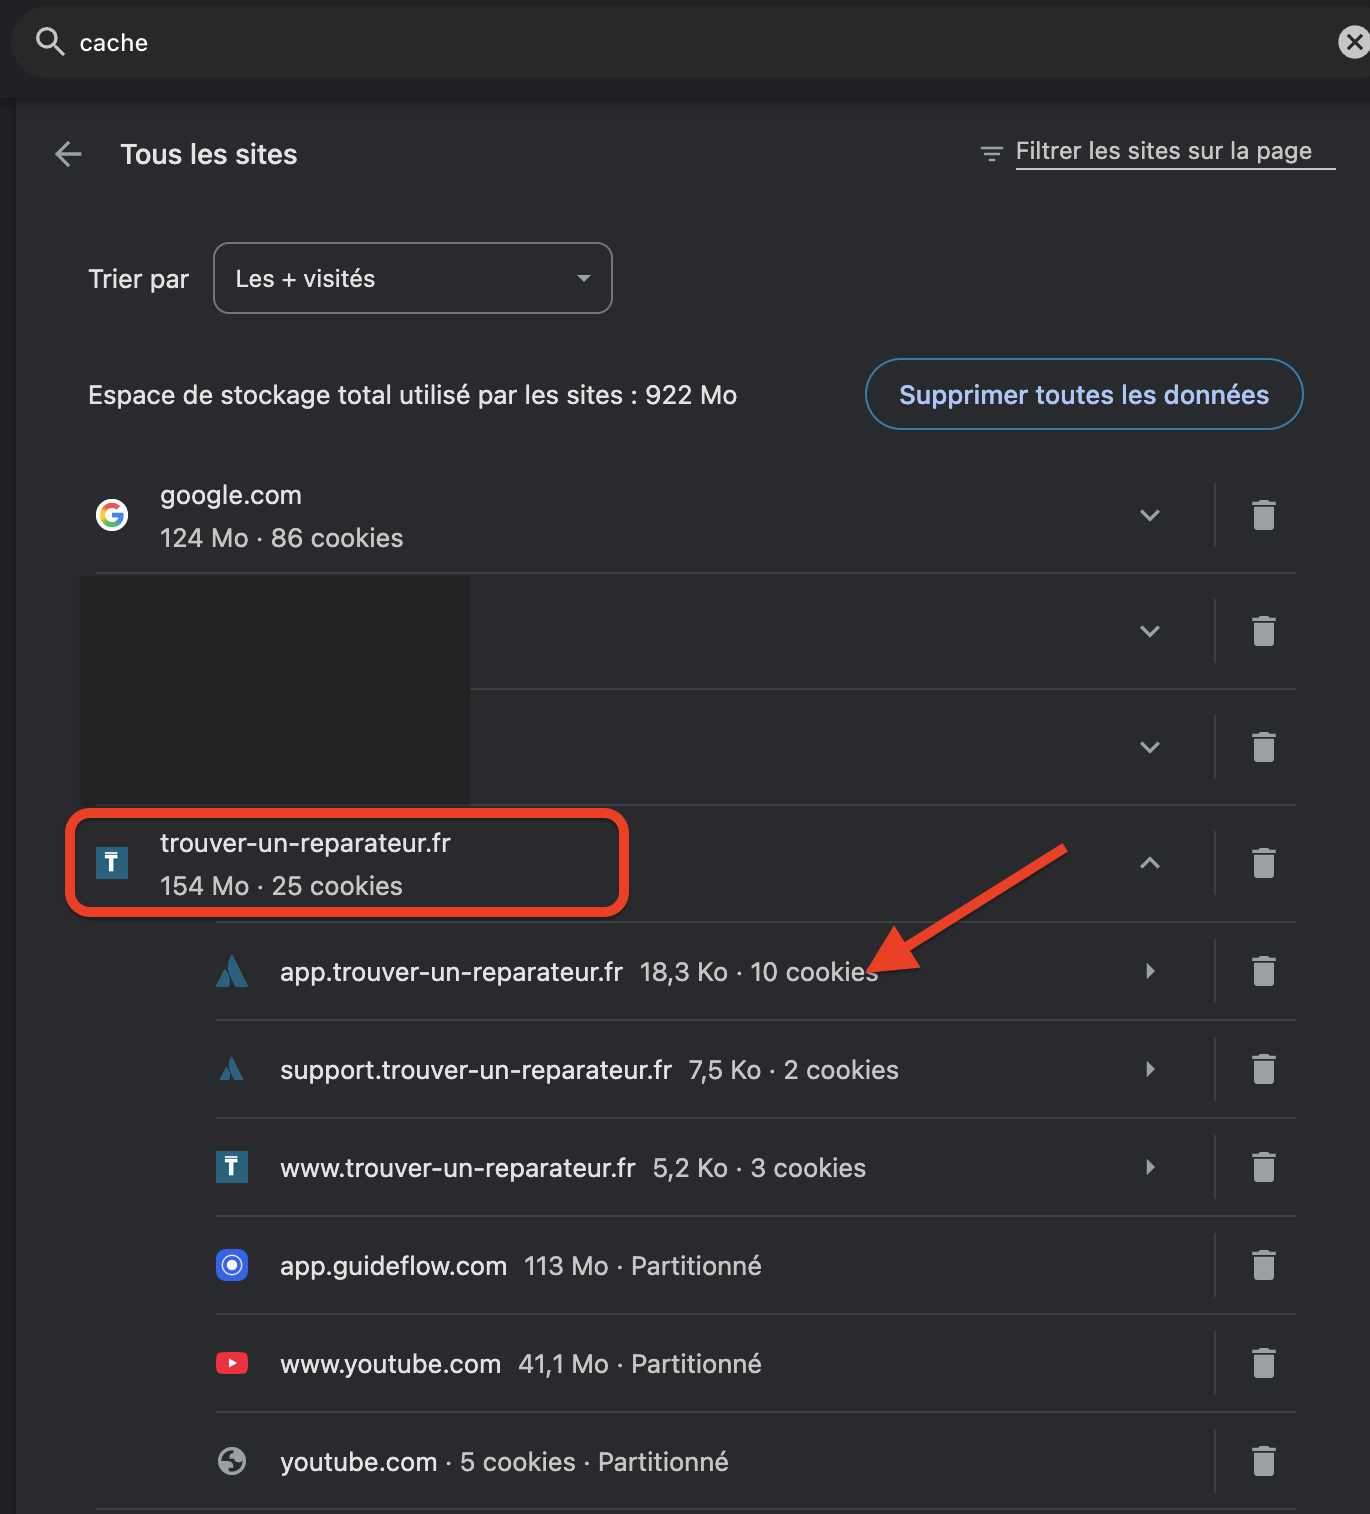
Task: Delete app.trouver-un-reparateur.fr data
Action: [1264, 971]
